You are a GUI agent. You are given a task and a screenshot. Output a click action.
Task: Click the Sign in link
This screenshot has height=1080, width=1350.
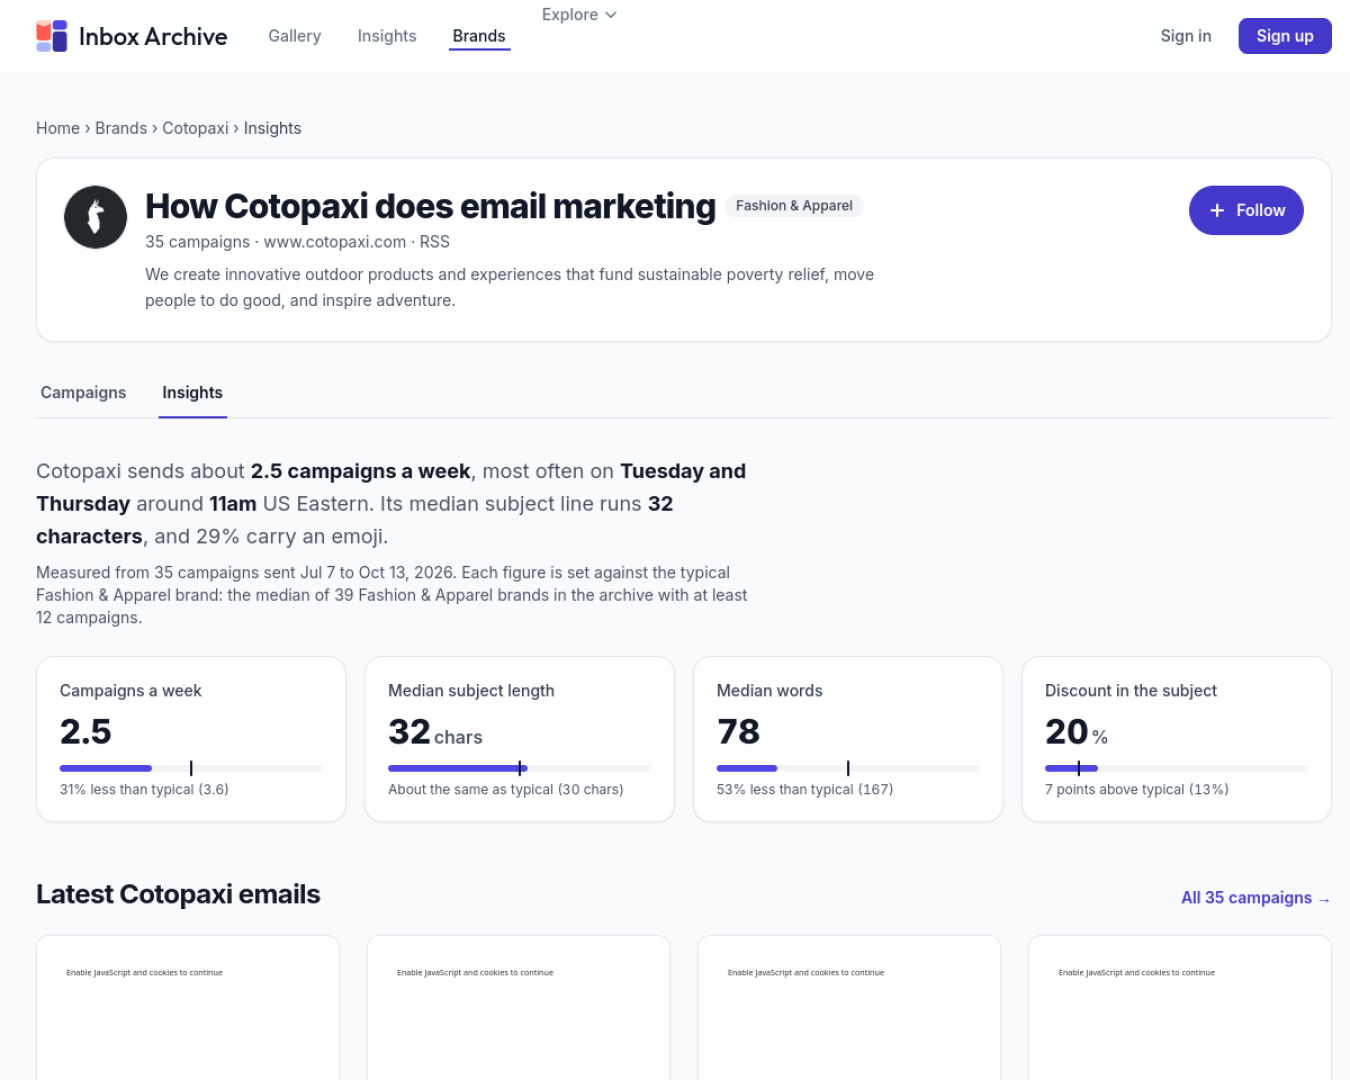[x=1186, y=36]
